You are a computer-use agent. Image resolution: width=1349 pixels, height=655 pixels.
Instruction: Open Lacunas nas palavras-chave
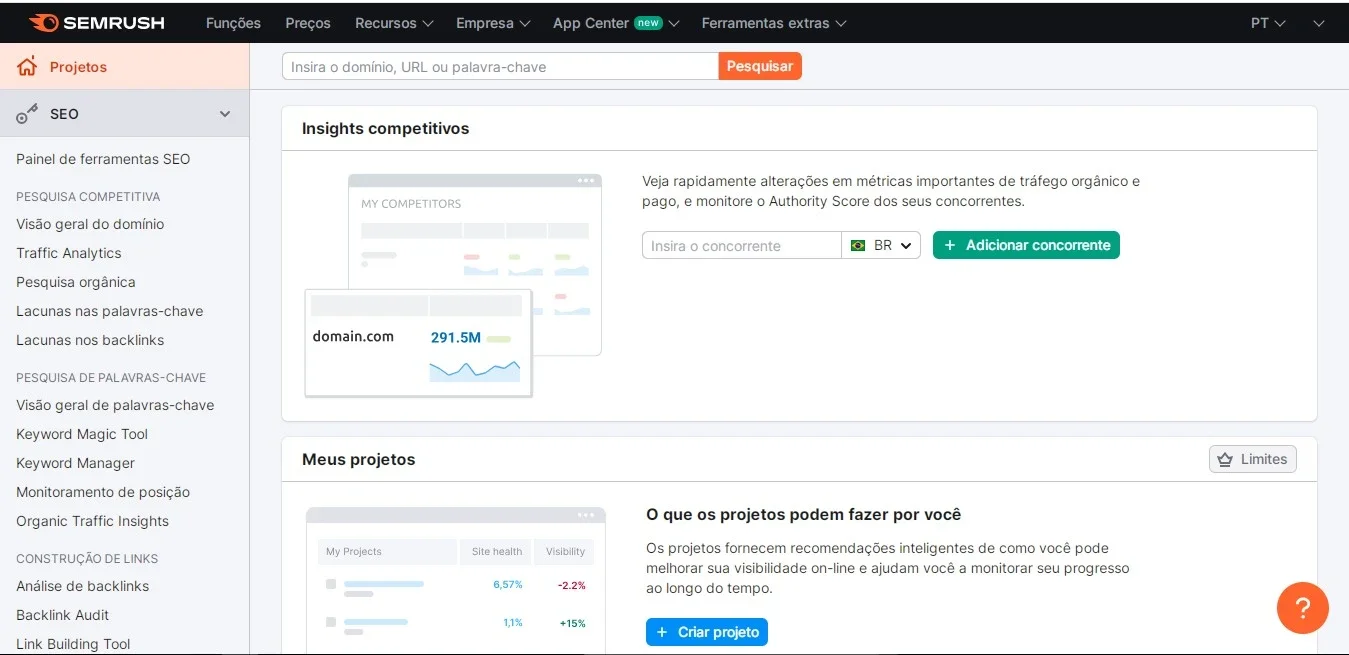coord(110,311)
